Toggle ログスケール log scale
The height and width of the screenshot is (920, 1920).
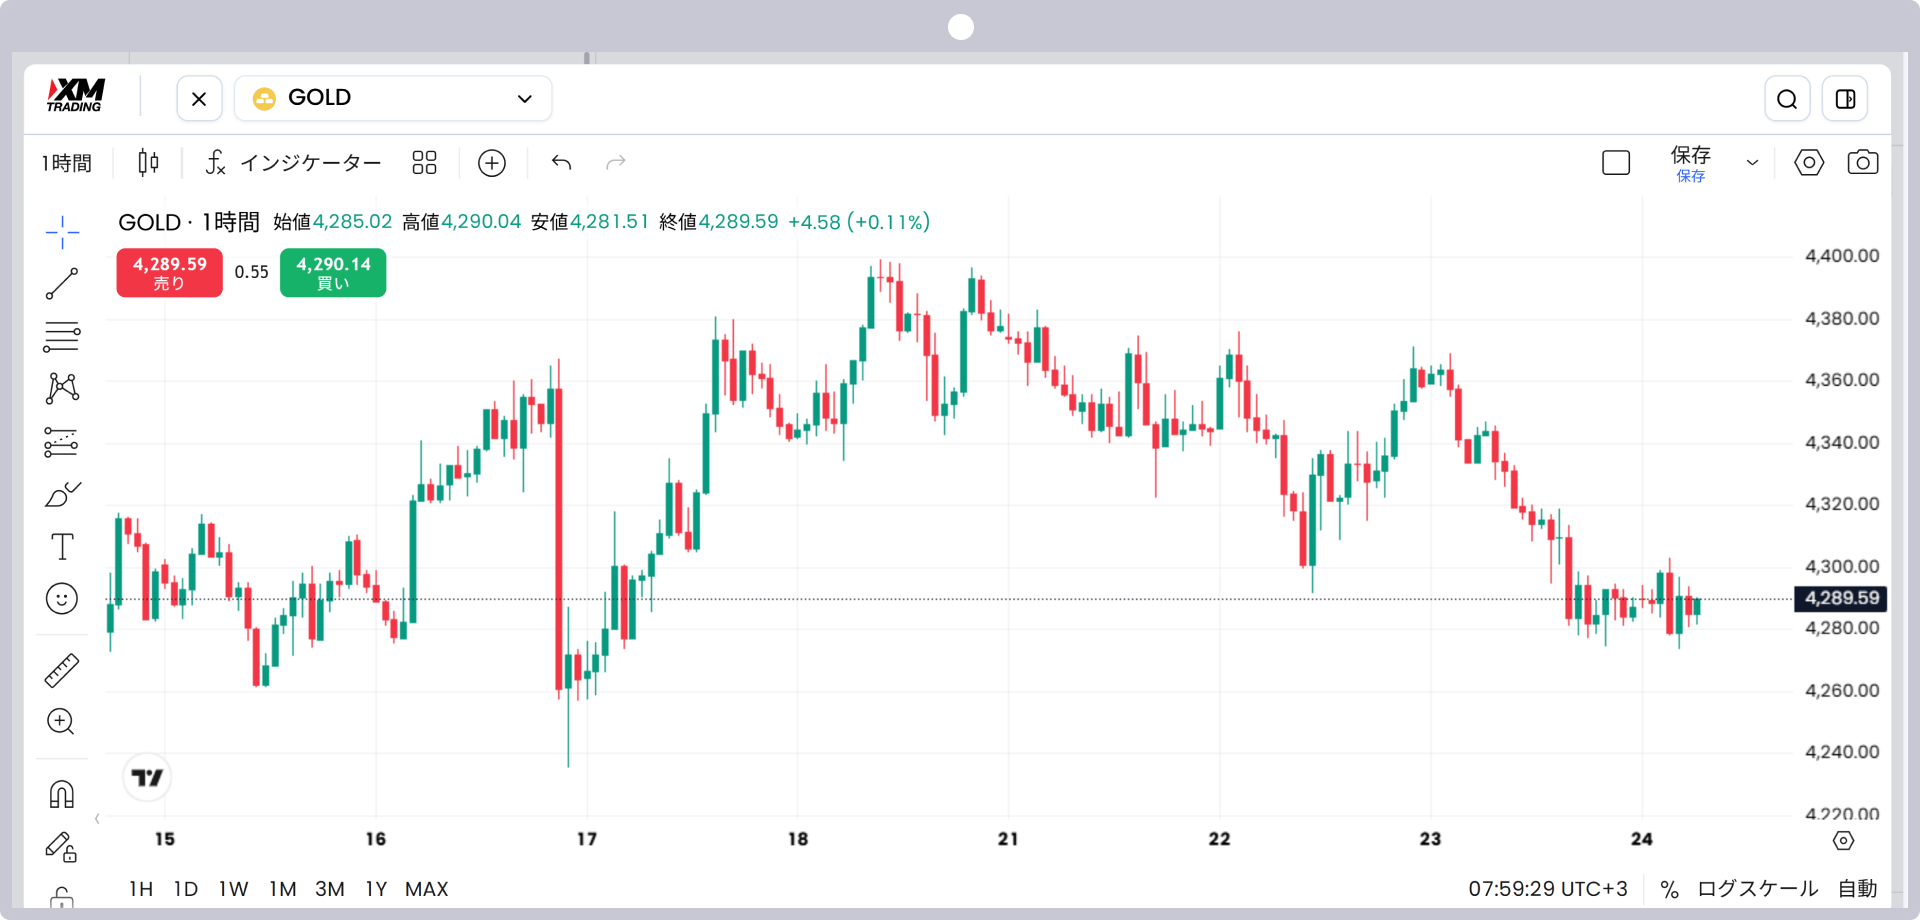pos(1758,889)
